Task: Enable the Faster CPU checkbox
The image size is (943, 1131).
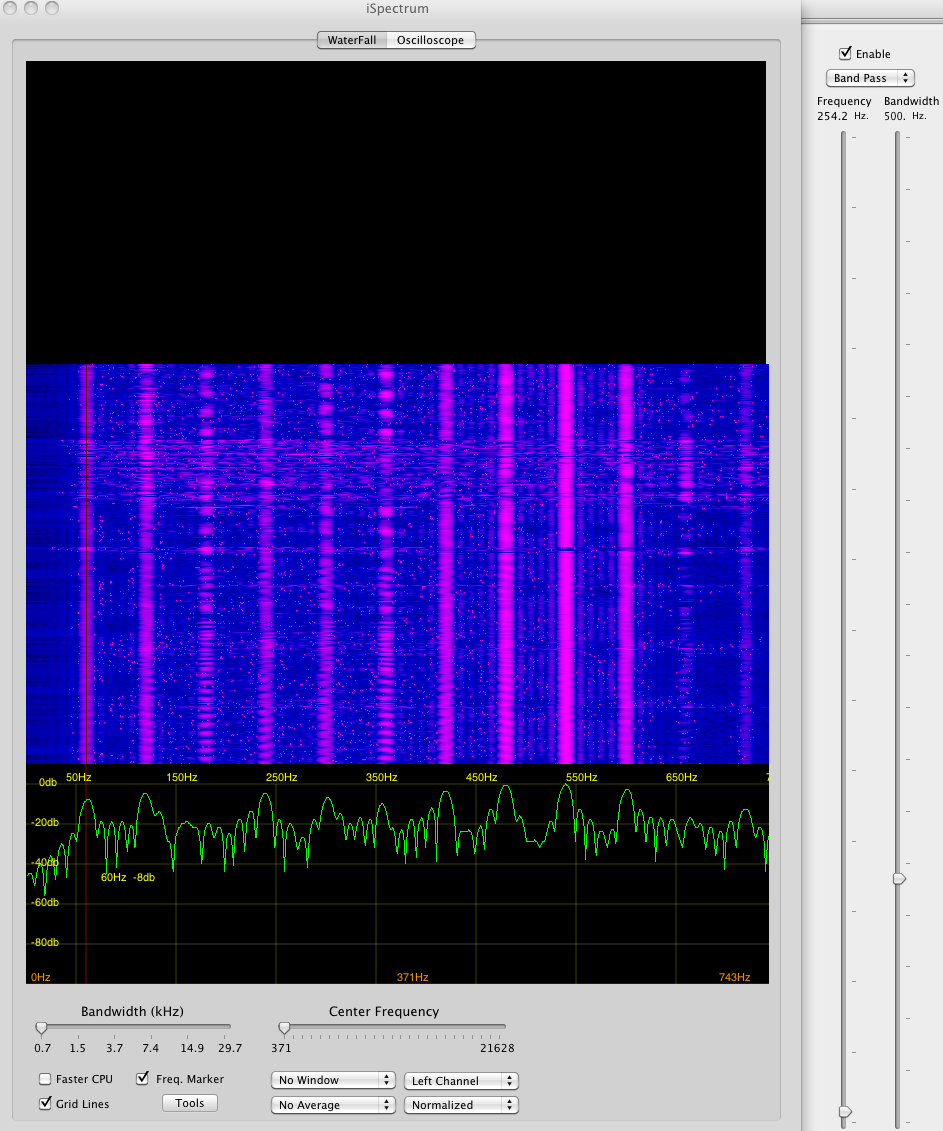Action: [45, 1079]
